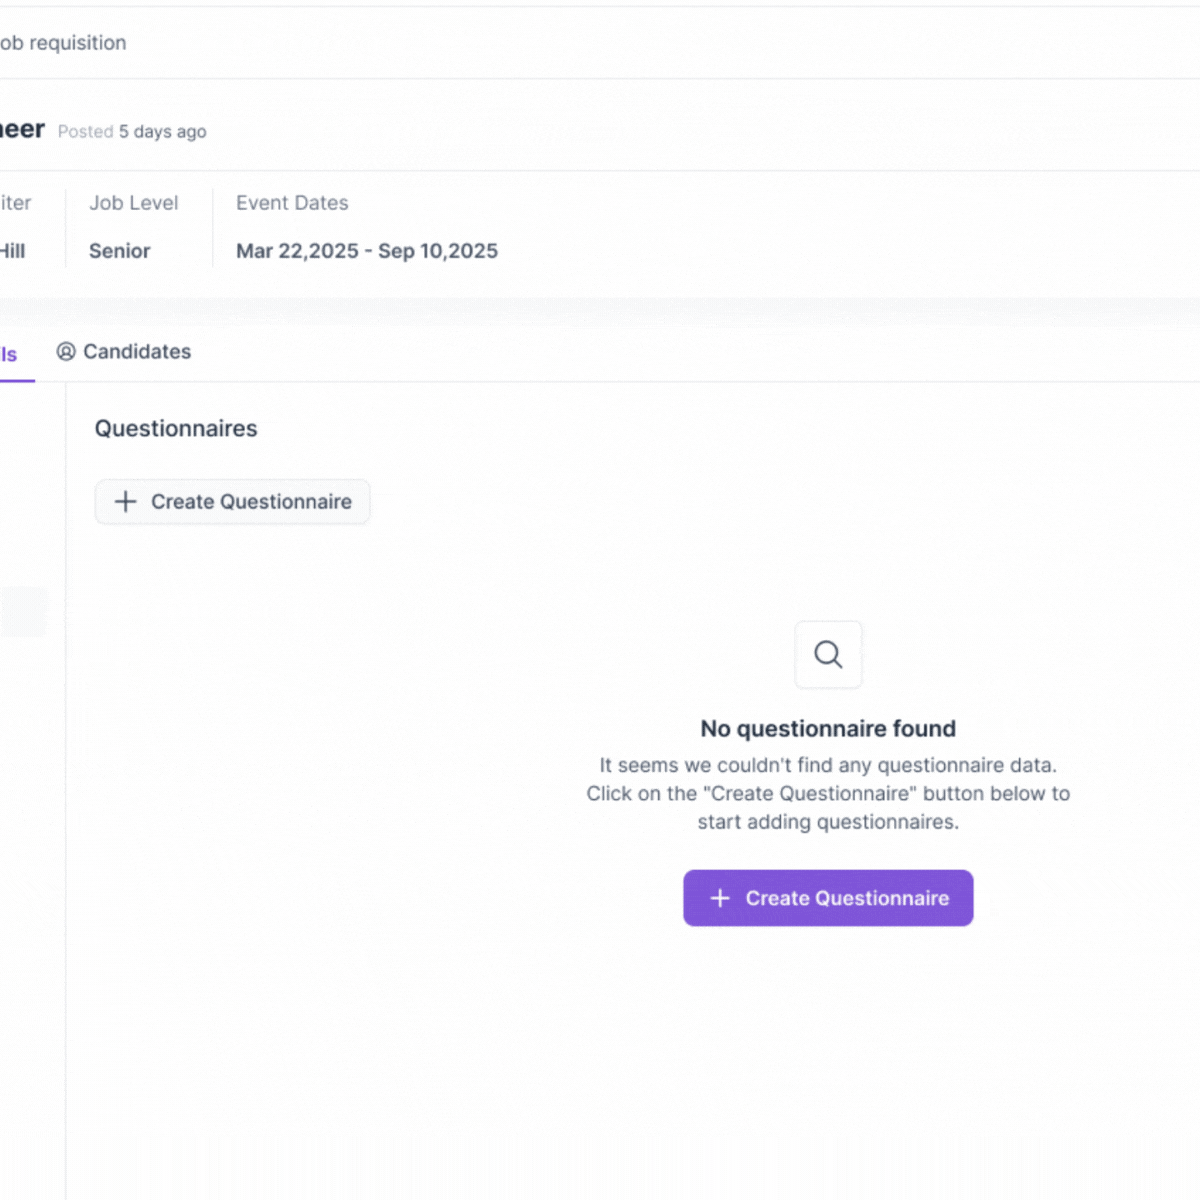Click the empty-state description paragraph
The image size is (1200, 1200).
[x=828, y=793]
